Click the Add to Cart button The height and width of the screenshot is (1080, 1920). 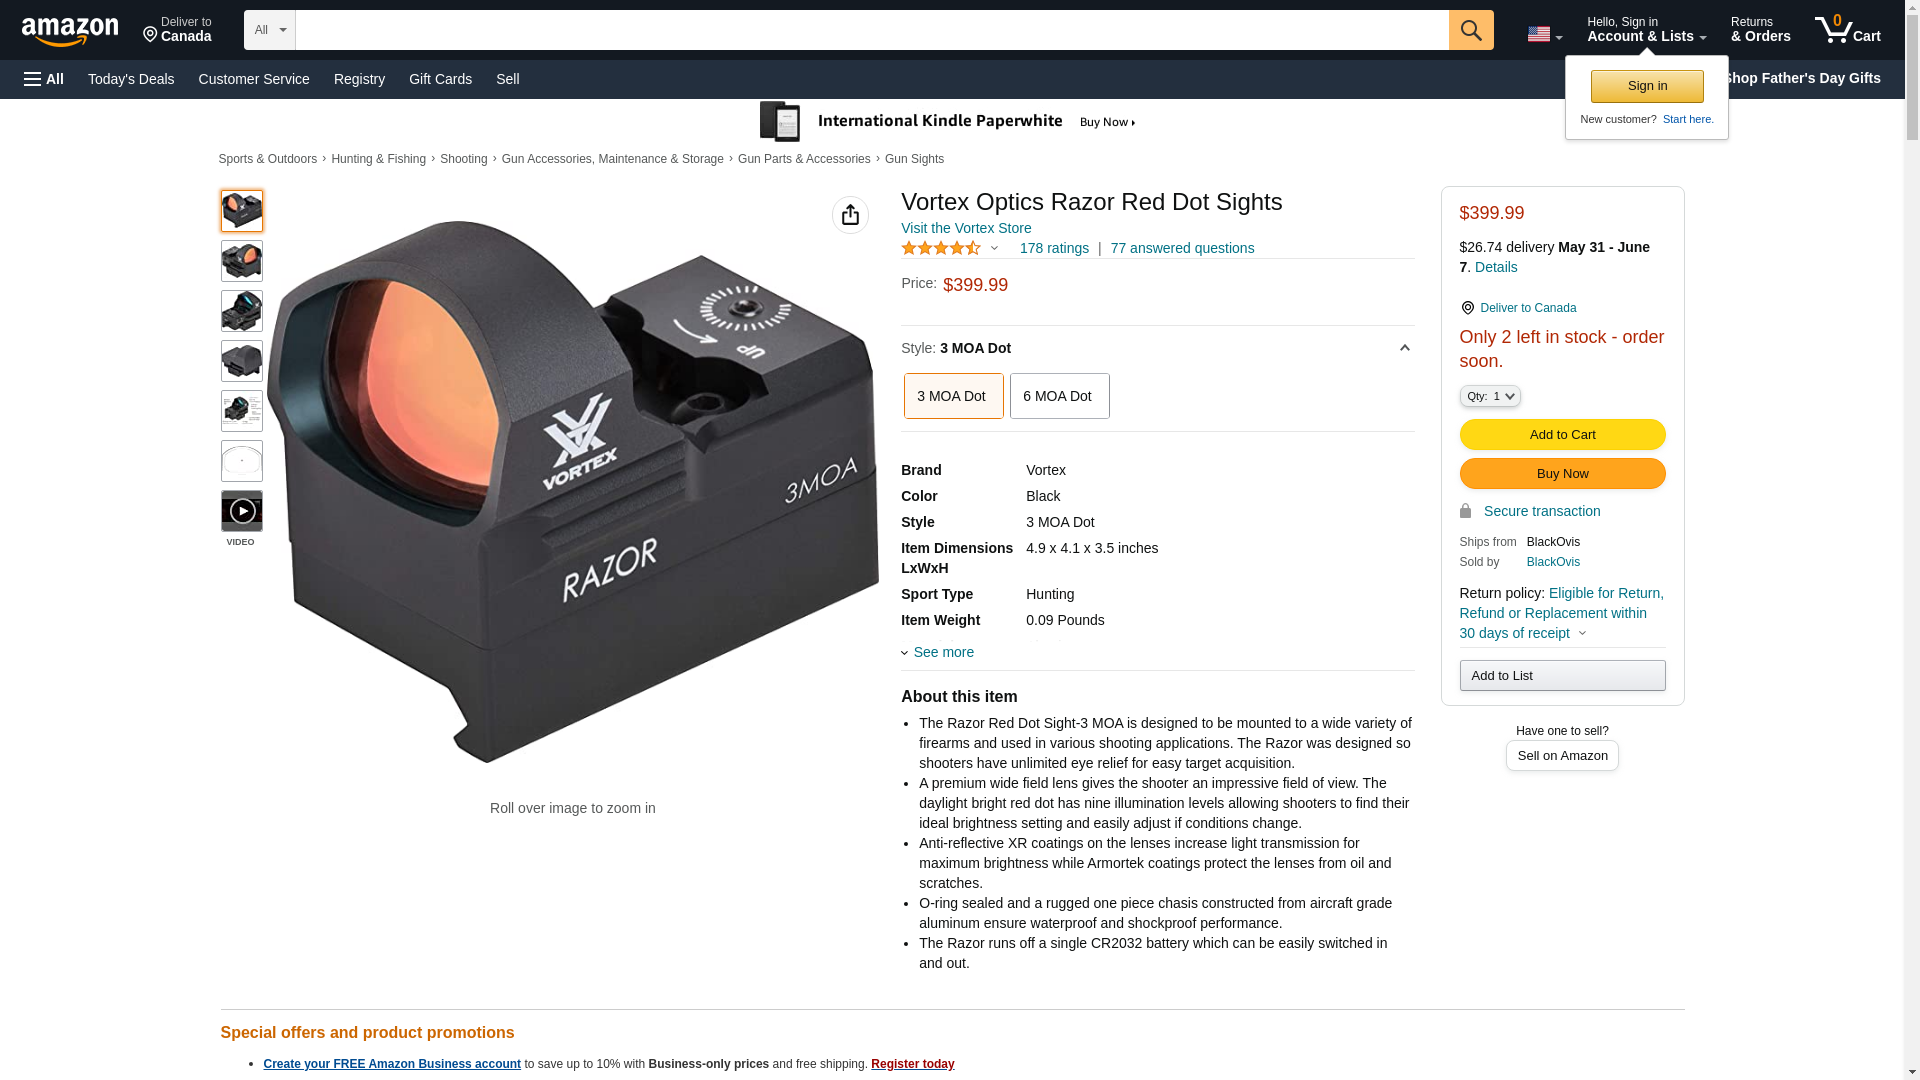1562,435
